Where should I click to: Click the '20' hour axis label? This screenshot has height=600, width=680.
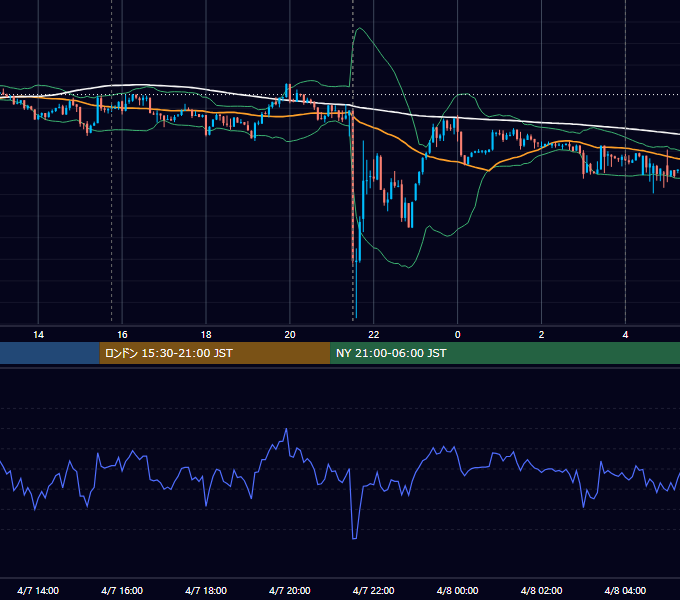coord(290,335)
